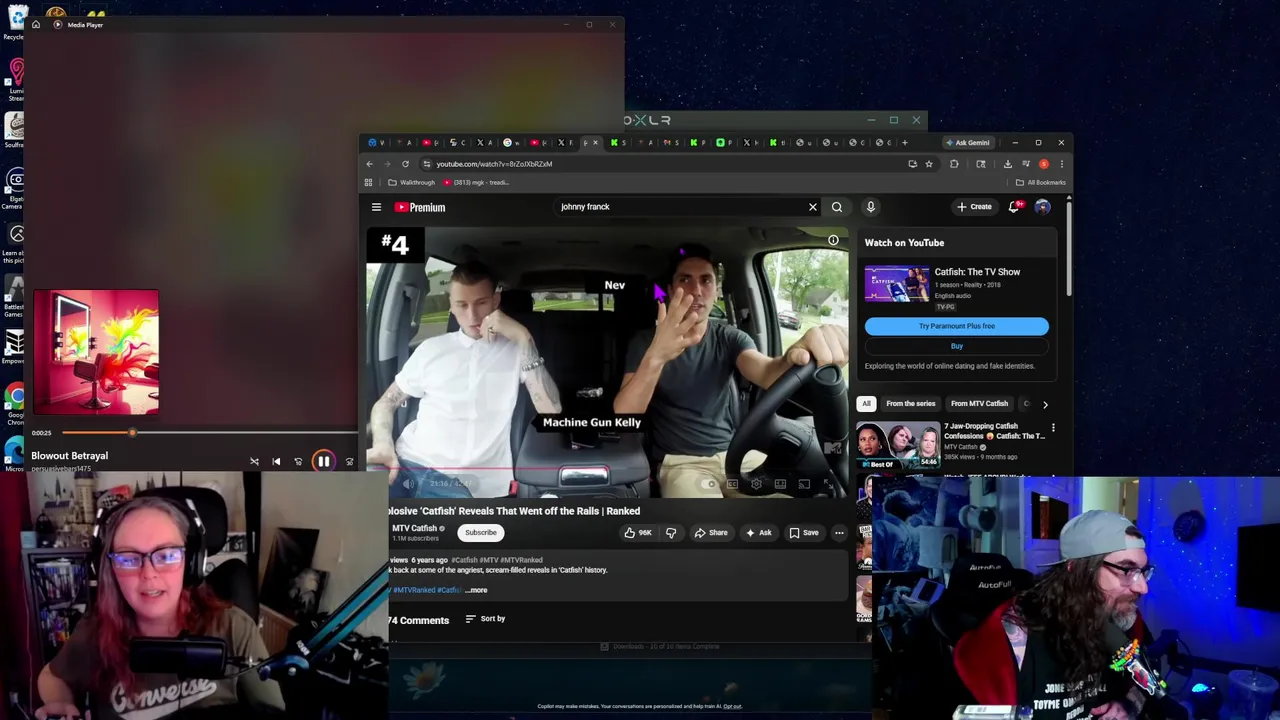1280x720 pixels.
Task: Open options for 7 Jaw-Dropping Catfish Confessions
Action: pos(1053,428)
